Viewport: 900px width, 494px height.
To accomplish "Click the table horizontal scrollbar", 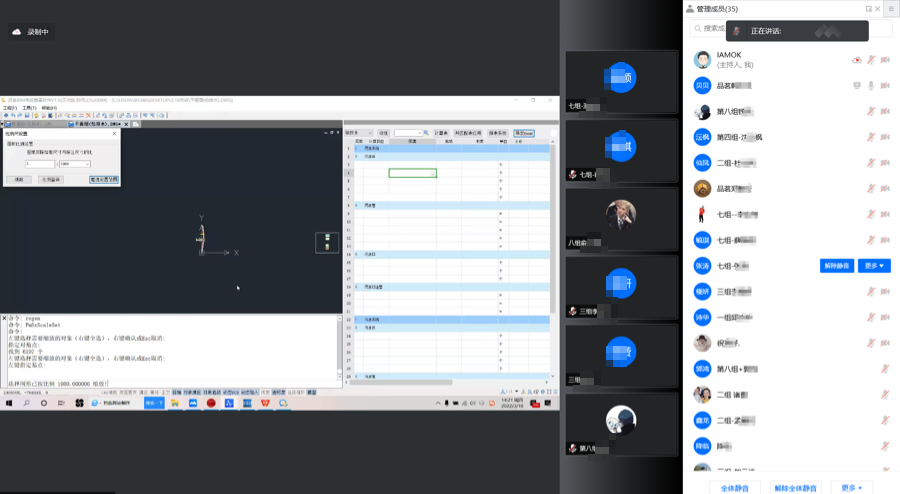I will [x=400, y=382].
